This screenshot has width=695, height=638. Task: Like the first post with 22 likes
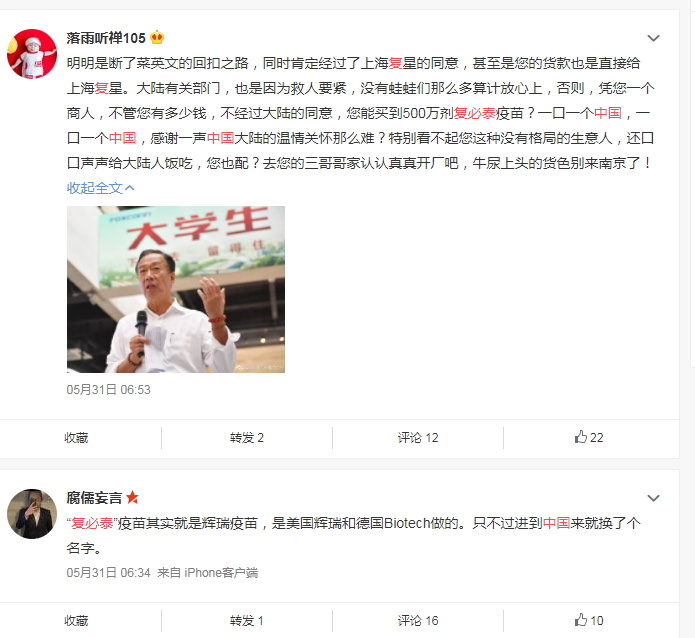coord(589,438)
